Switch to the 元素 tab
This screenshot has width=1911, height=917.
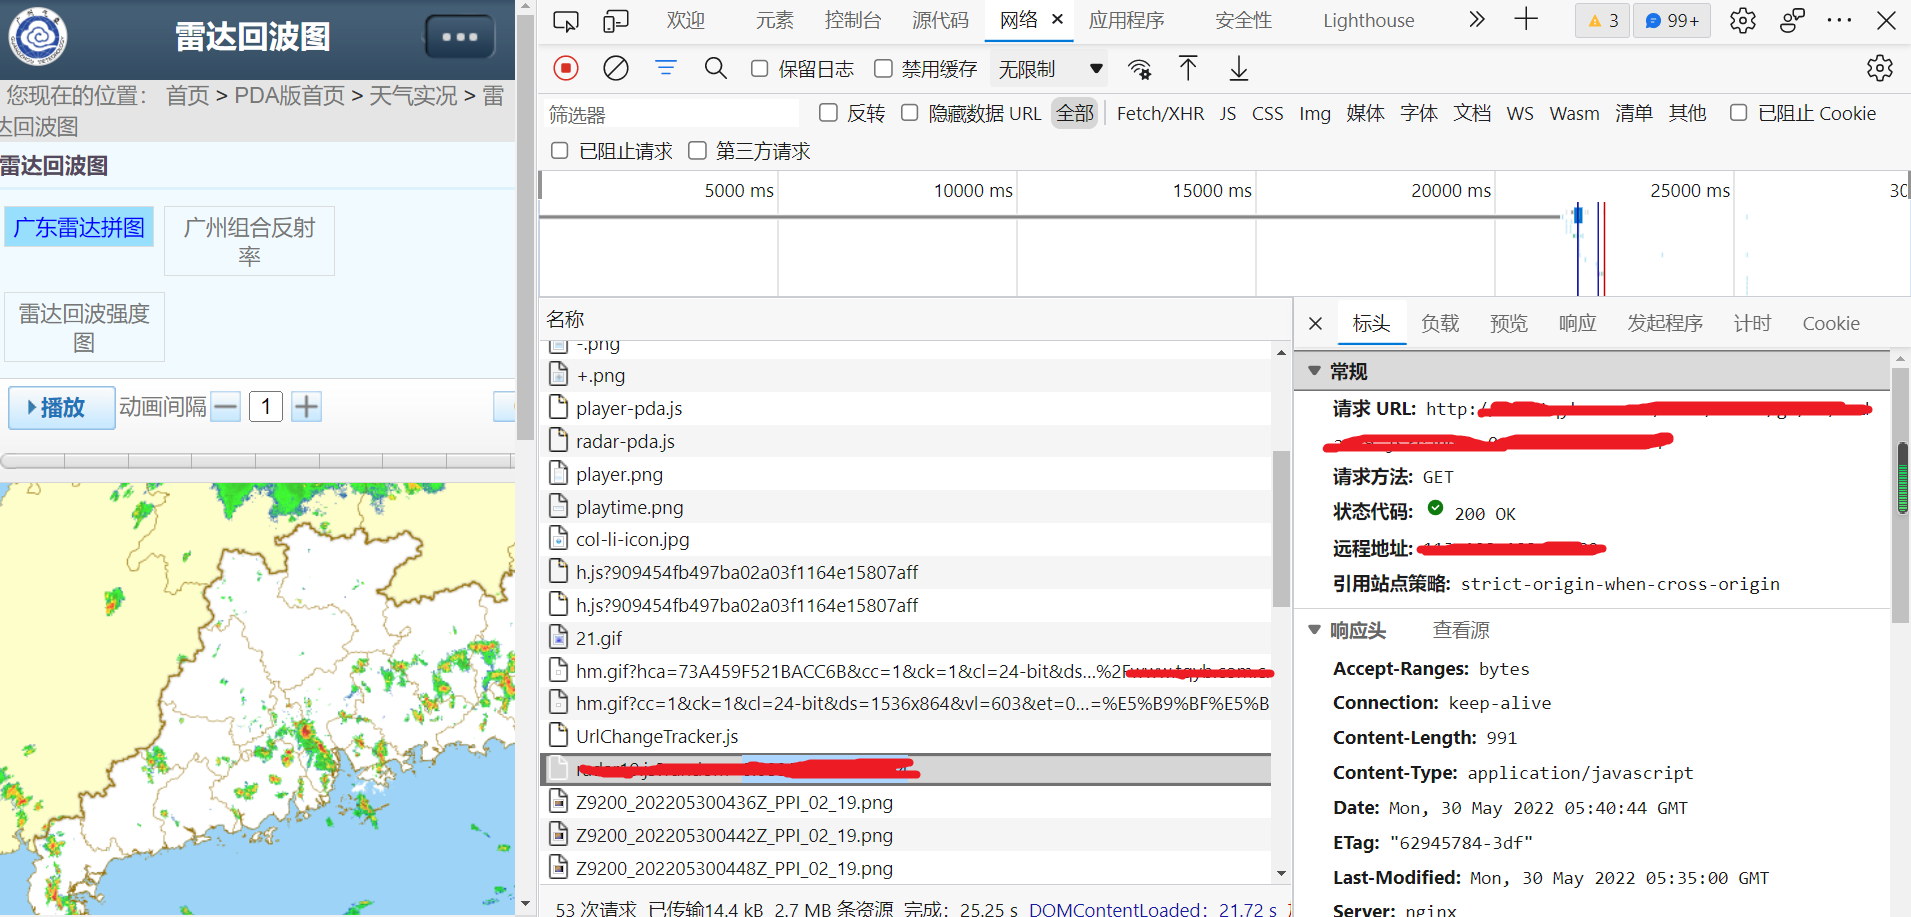(775, 20)
